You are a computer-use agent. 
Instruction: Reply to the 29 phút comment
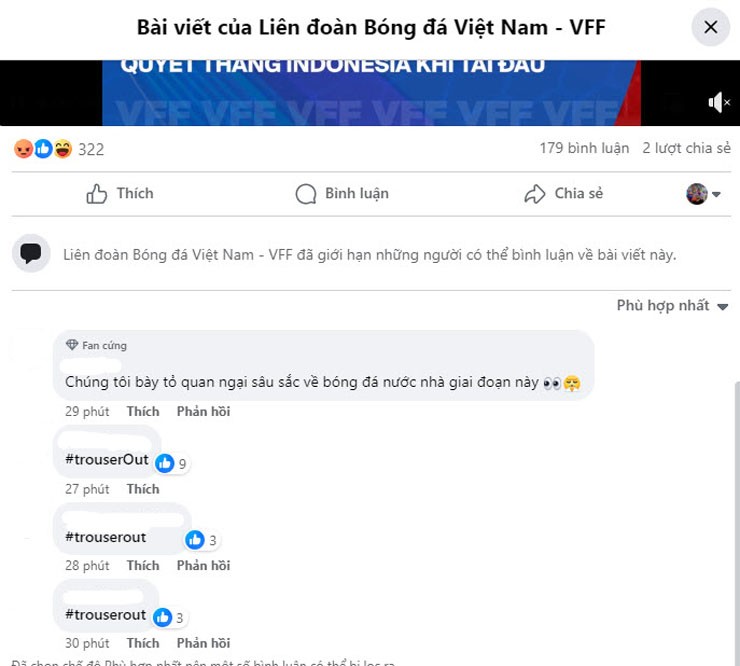[x=203, y=412]
